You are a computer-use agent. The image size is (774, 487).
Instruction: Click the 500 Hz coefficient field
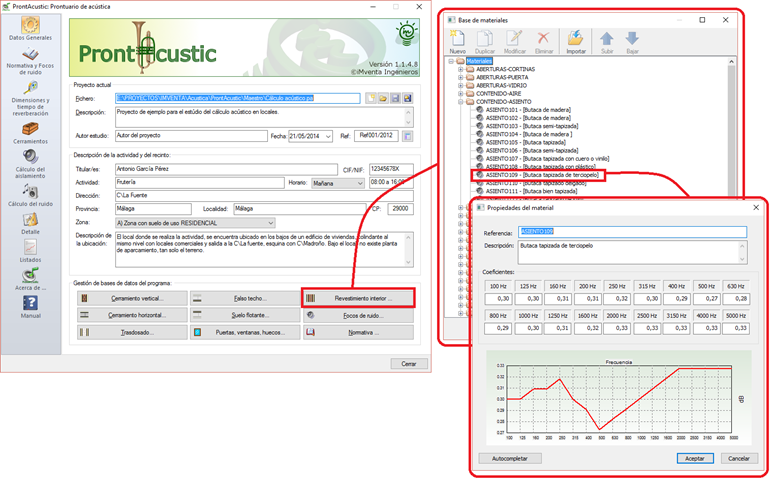(706, 299)
